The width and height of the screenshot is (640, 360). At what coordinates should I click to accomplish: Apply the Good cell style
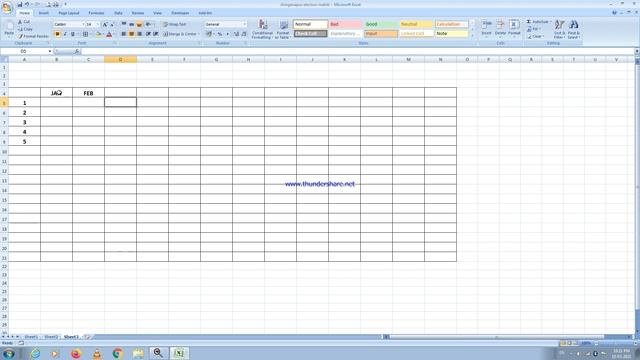pyautogui.click(x=380, y=24)
